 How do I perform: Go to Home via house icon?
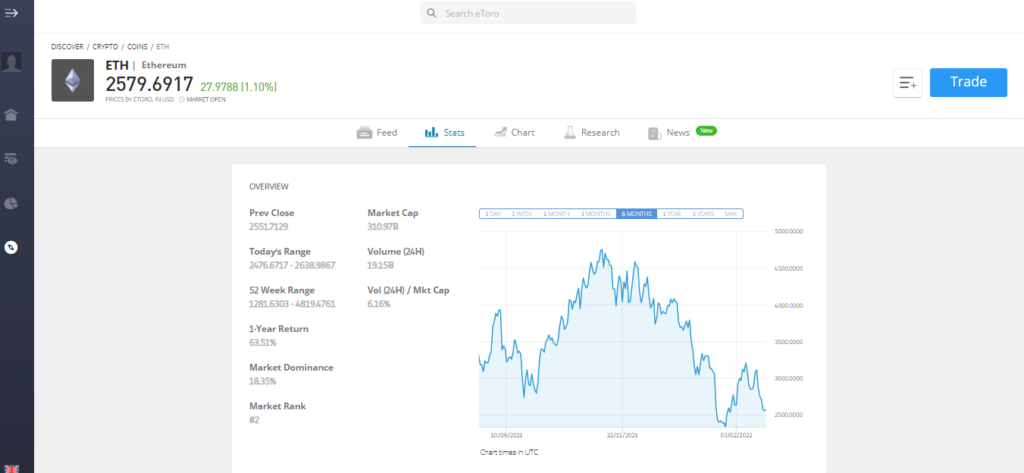(x=11, y=115)
